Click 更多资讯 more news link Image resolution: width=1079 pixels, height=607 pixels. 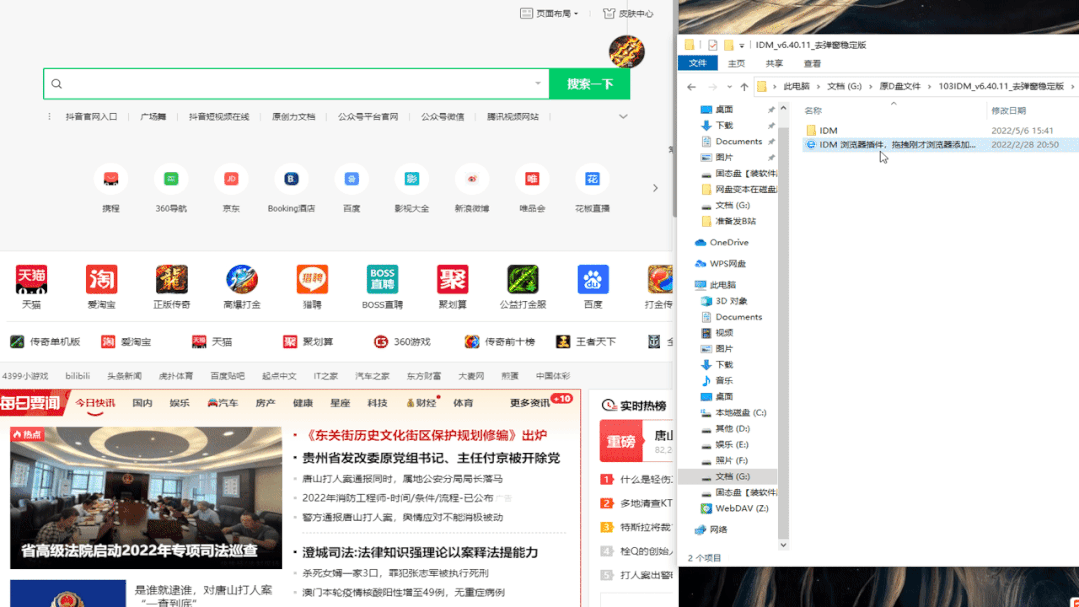[x=530, y=403]
